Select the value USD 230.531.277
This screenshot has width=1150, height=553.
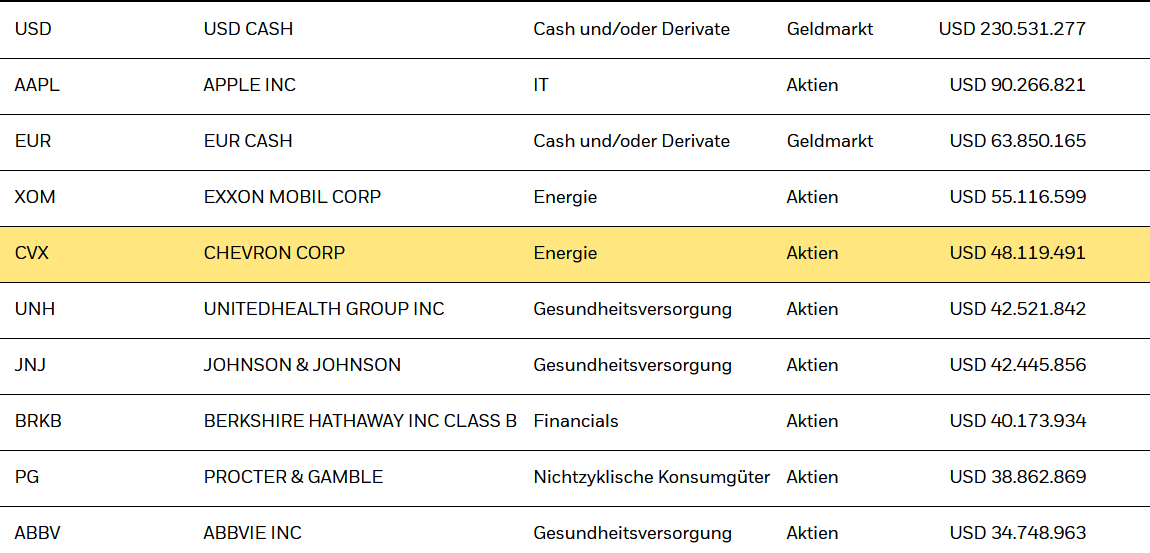[1011, 29]
